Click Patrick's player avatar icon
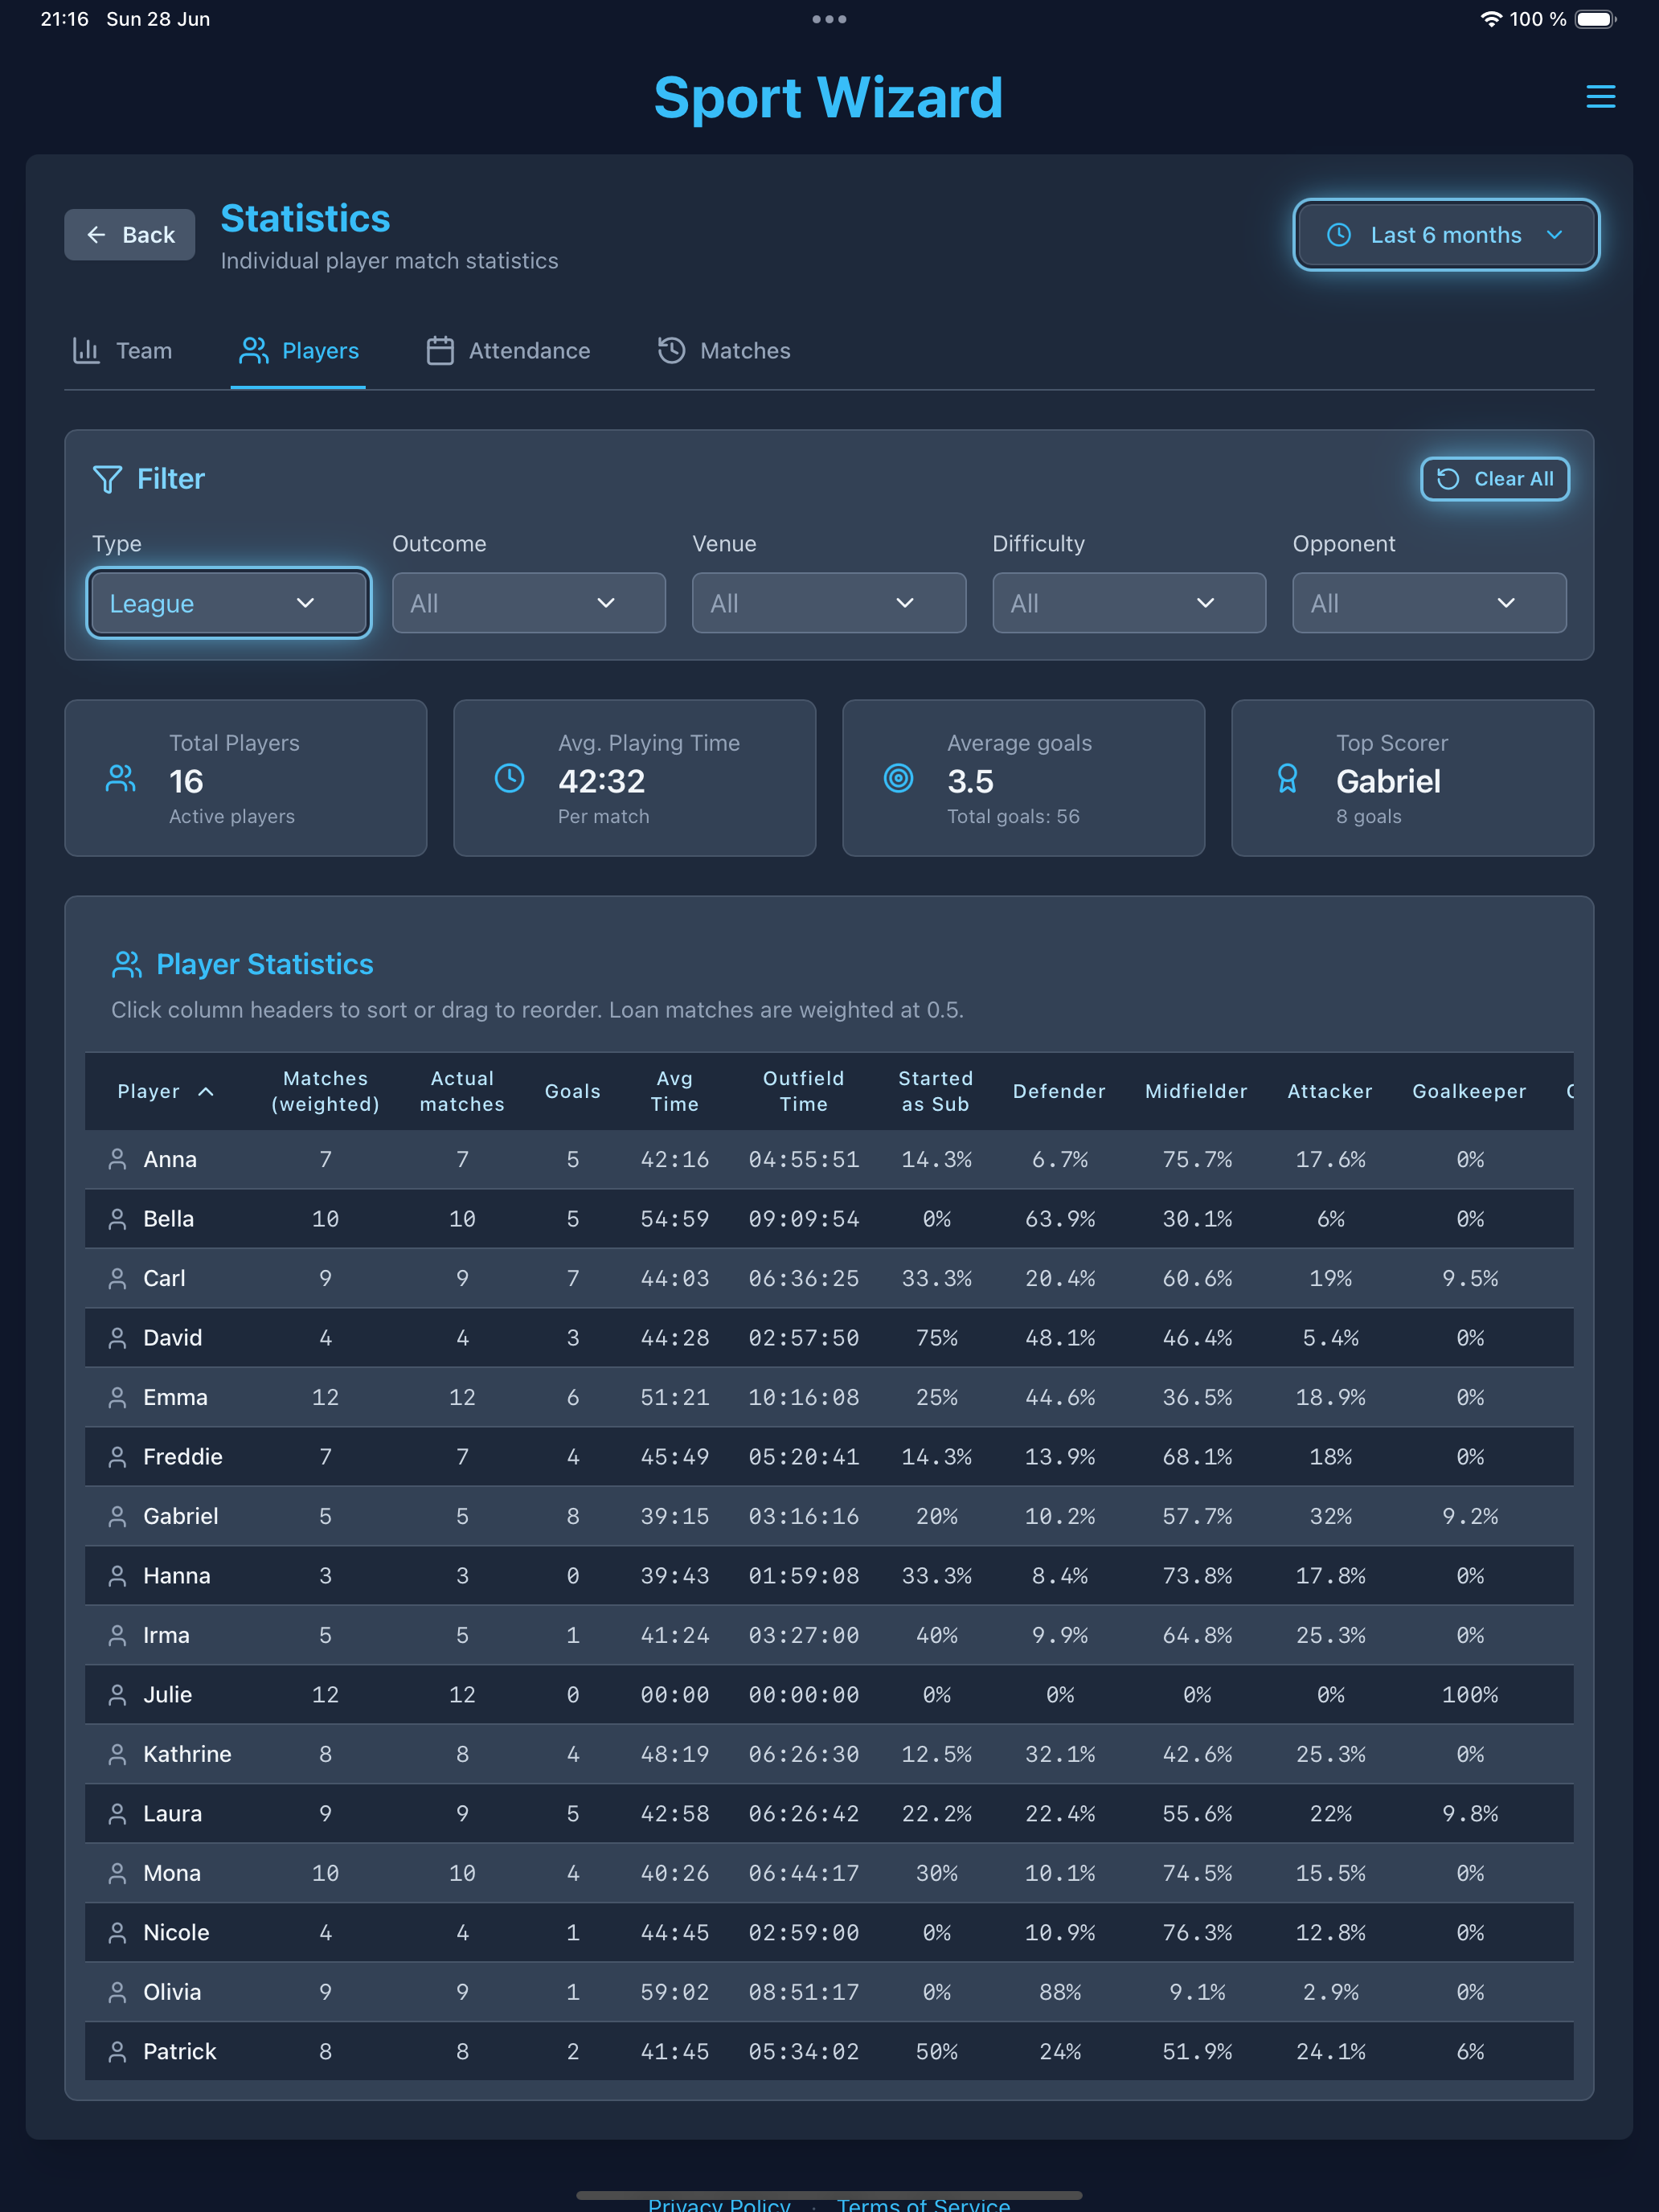 (x=117, y=2052)
